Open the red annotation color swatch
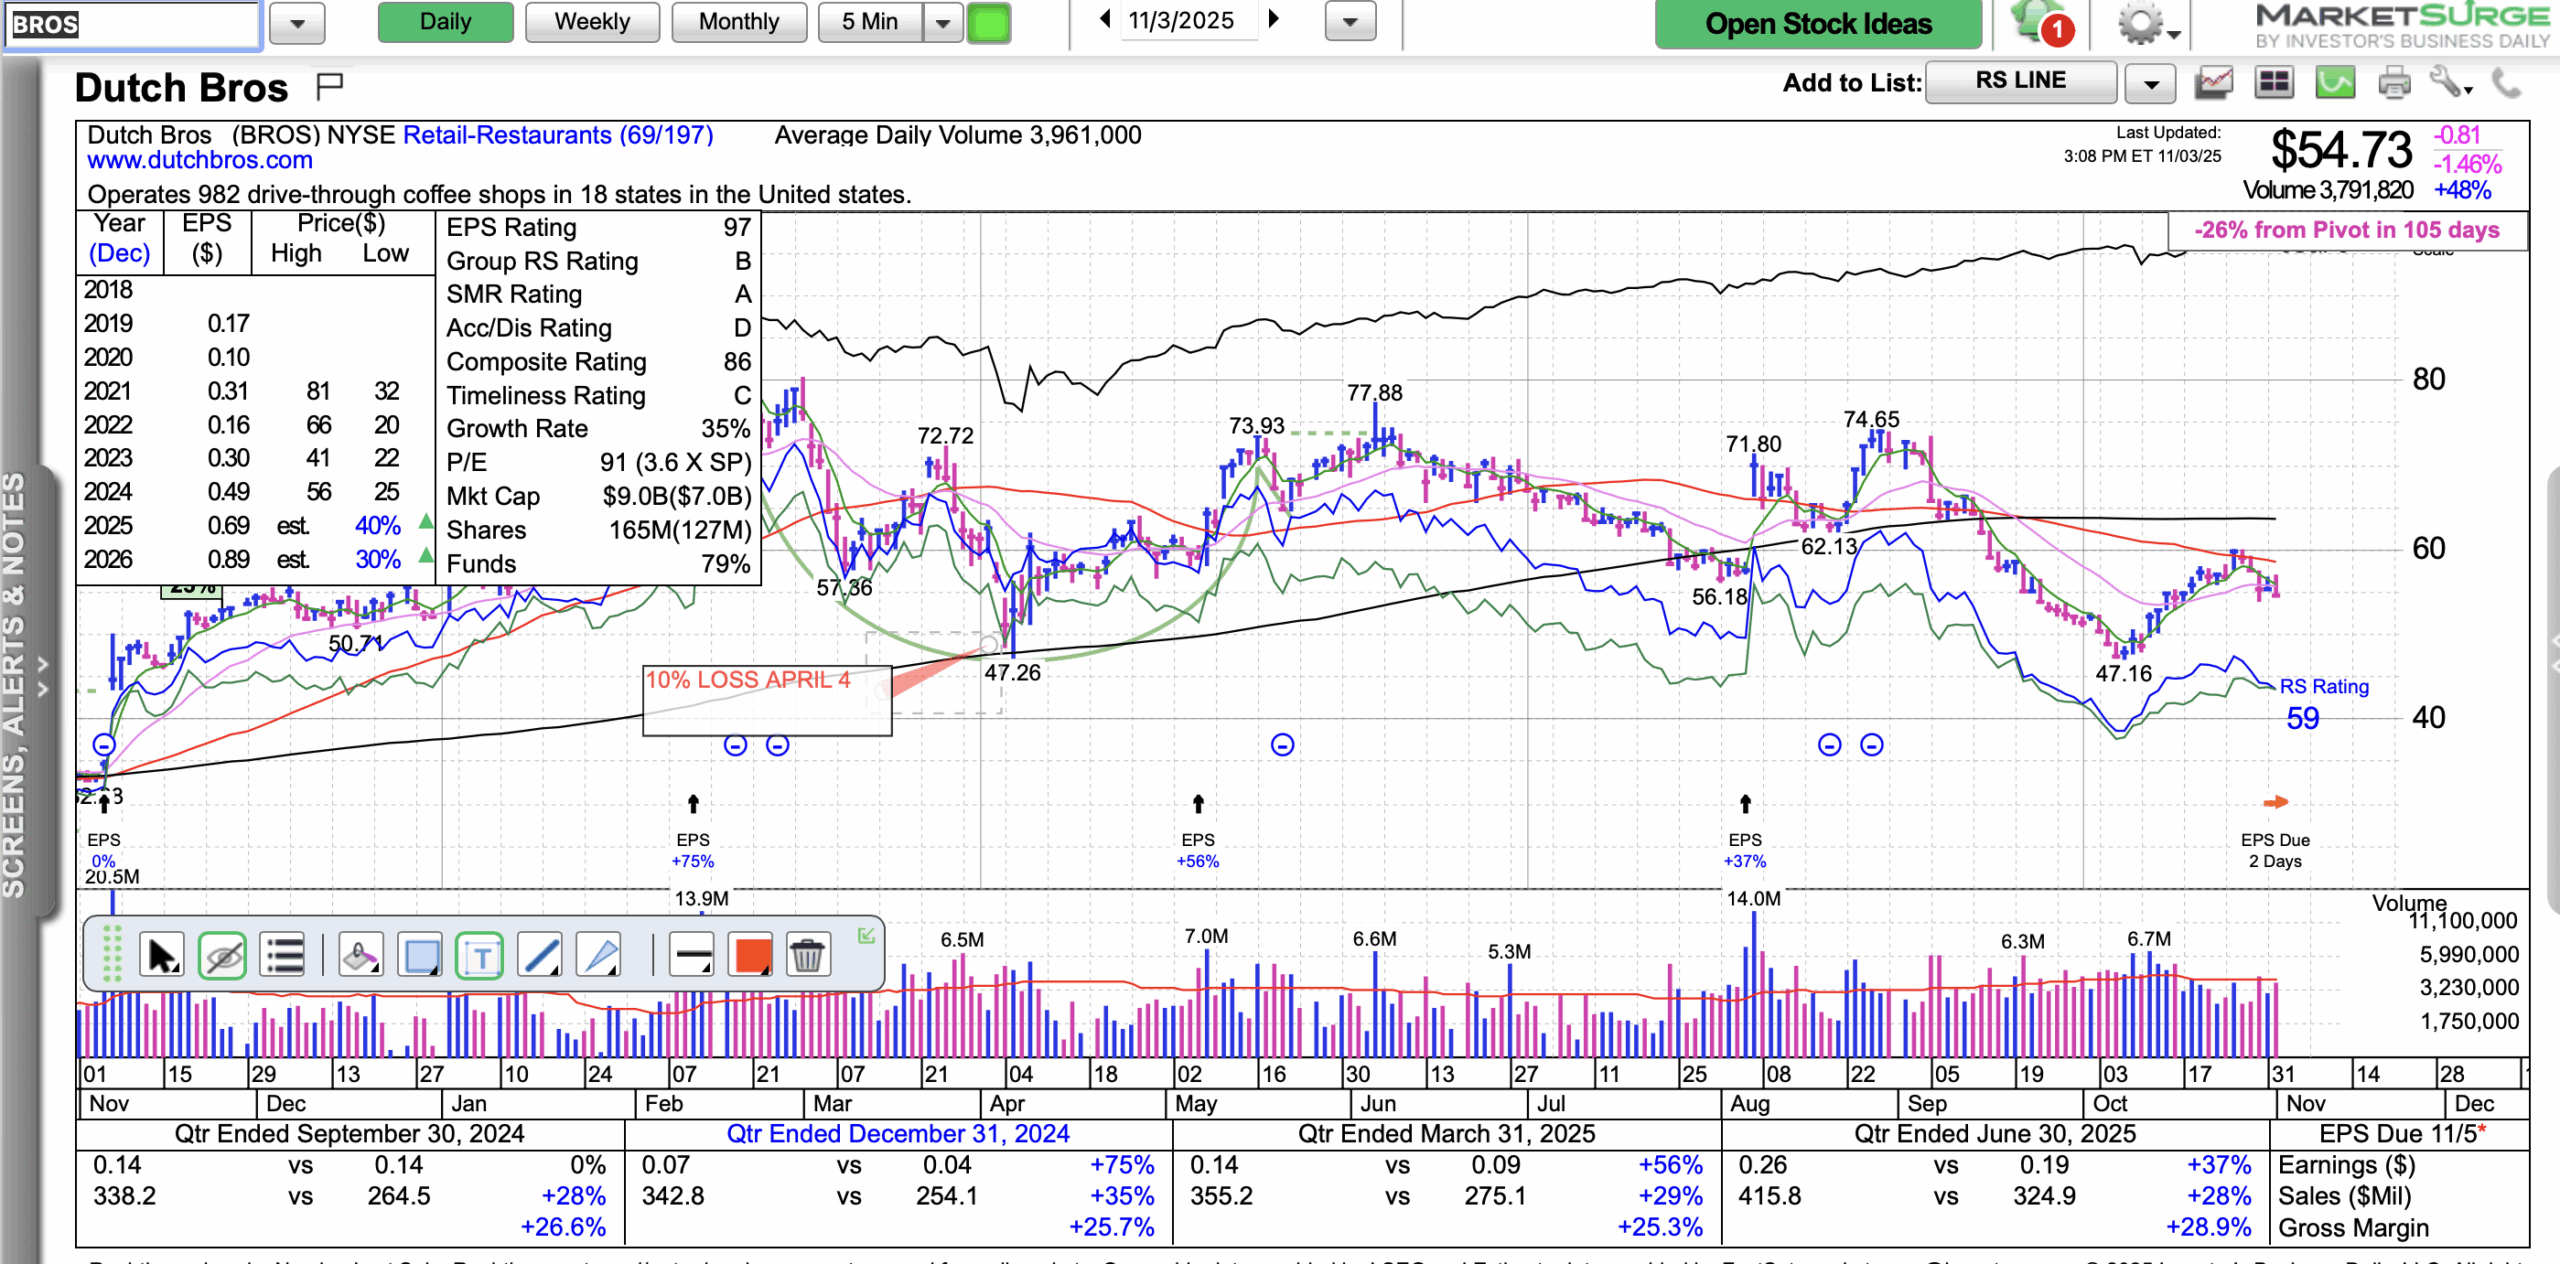The height and width of the screenshot is (1264, 2560). pyautogui.click(x=751, y=956)
